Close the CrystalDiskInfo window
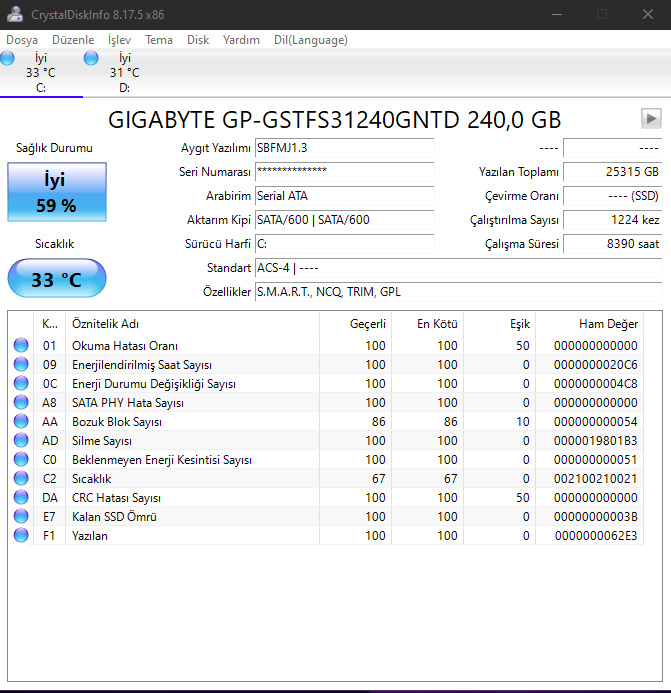This screenshot has height=693, width=671. pos(648,15)
